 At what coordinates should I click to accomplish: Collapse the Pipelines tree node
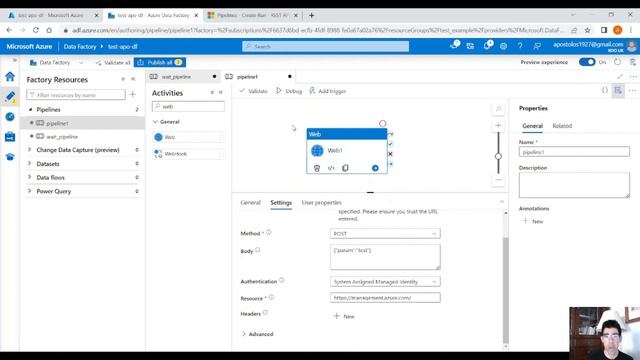coord(30,109)
